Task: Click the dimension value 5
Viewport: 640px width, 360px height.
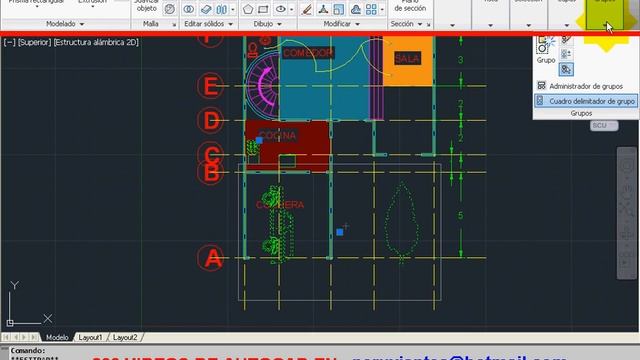Action: [460, 215]
